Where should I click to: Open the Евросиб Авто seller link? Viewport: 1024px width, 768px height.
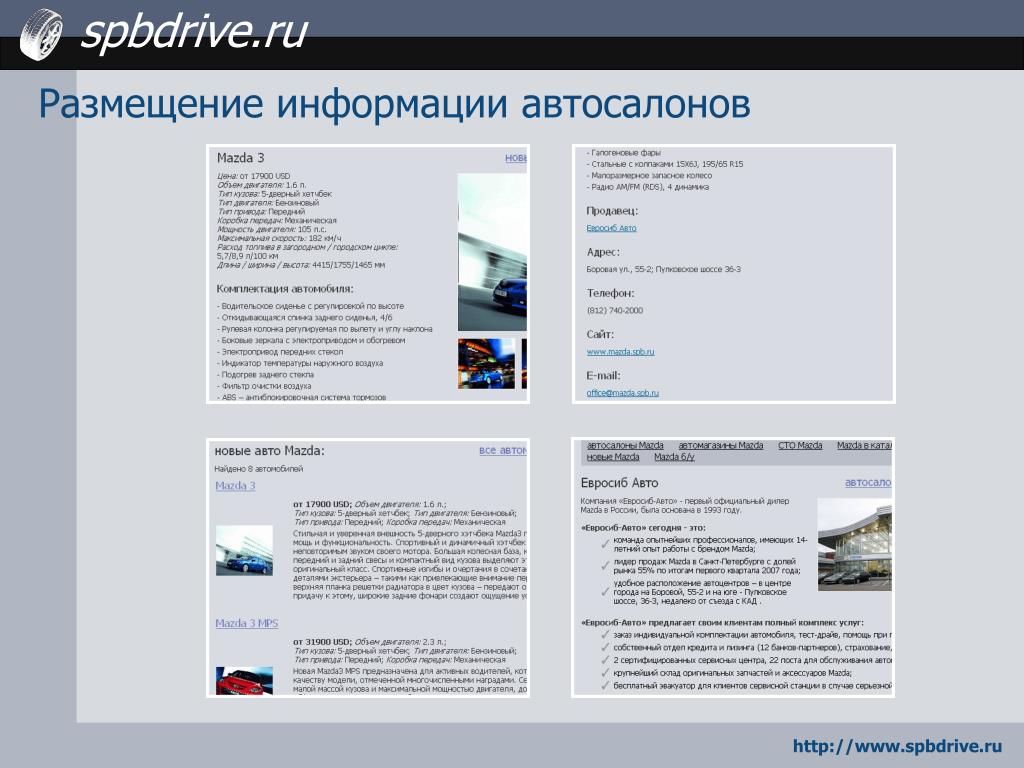point(611,228)
